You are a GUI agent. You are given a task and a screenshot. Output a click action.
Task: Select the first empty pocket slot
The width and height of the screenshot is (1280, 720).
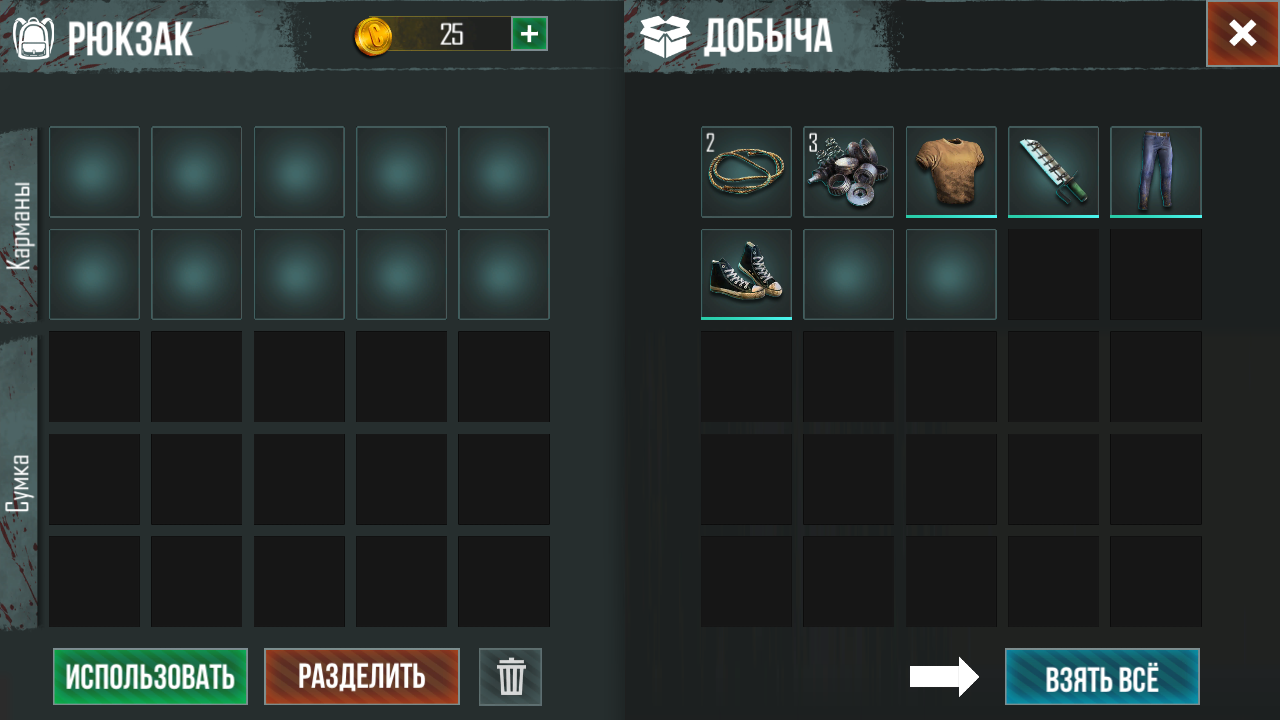point(94,172)
